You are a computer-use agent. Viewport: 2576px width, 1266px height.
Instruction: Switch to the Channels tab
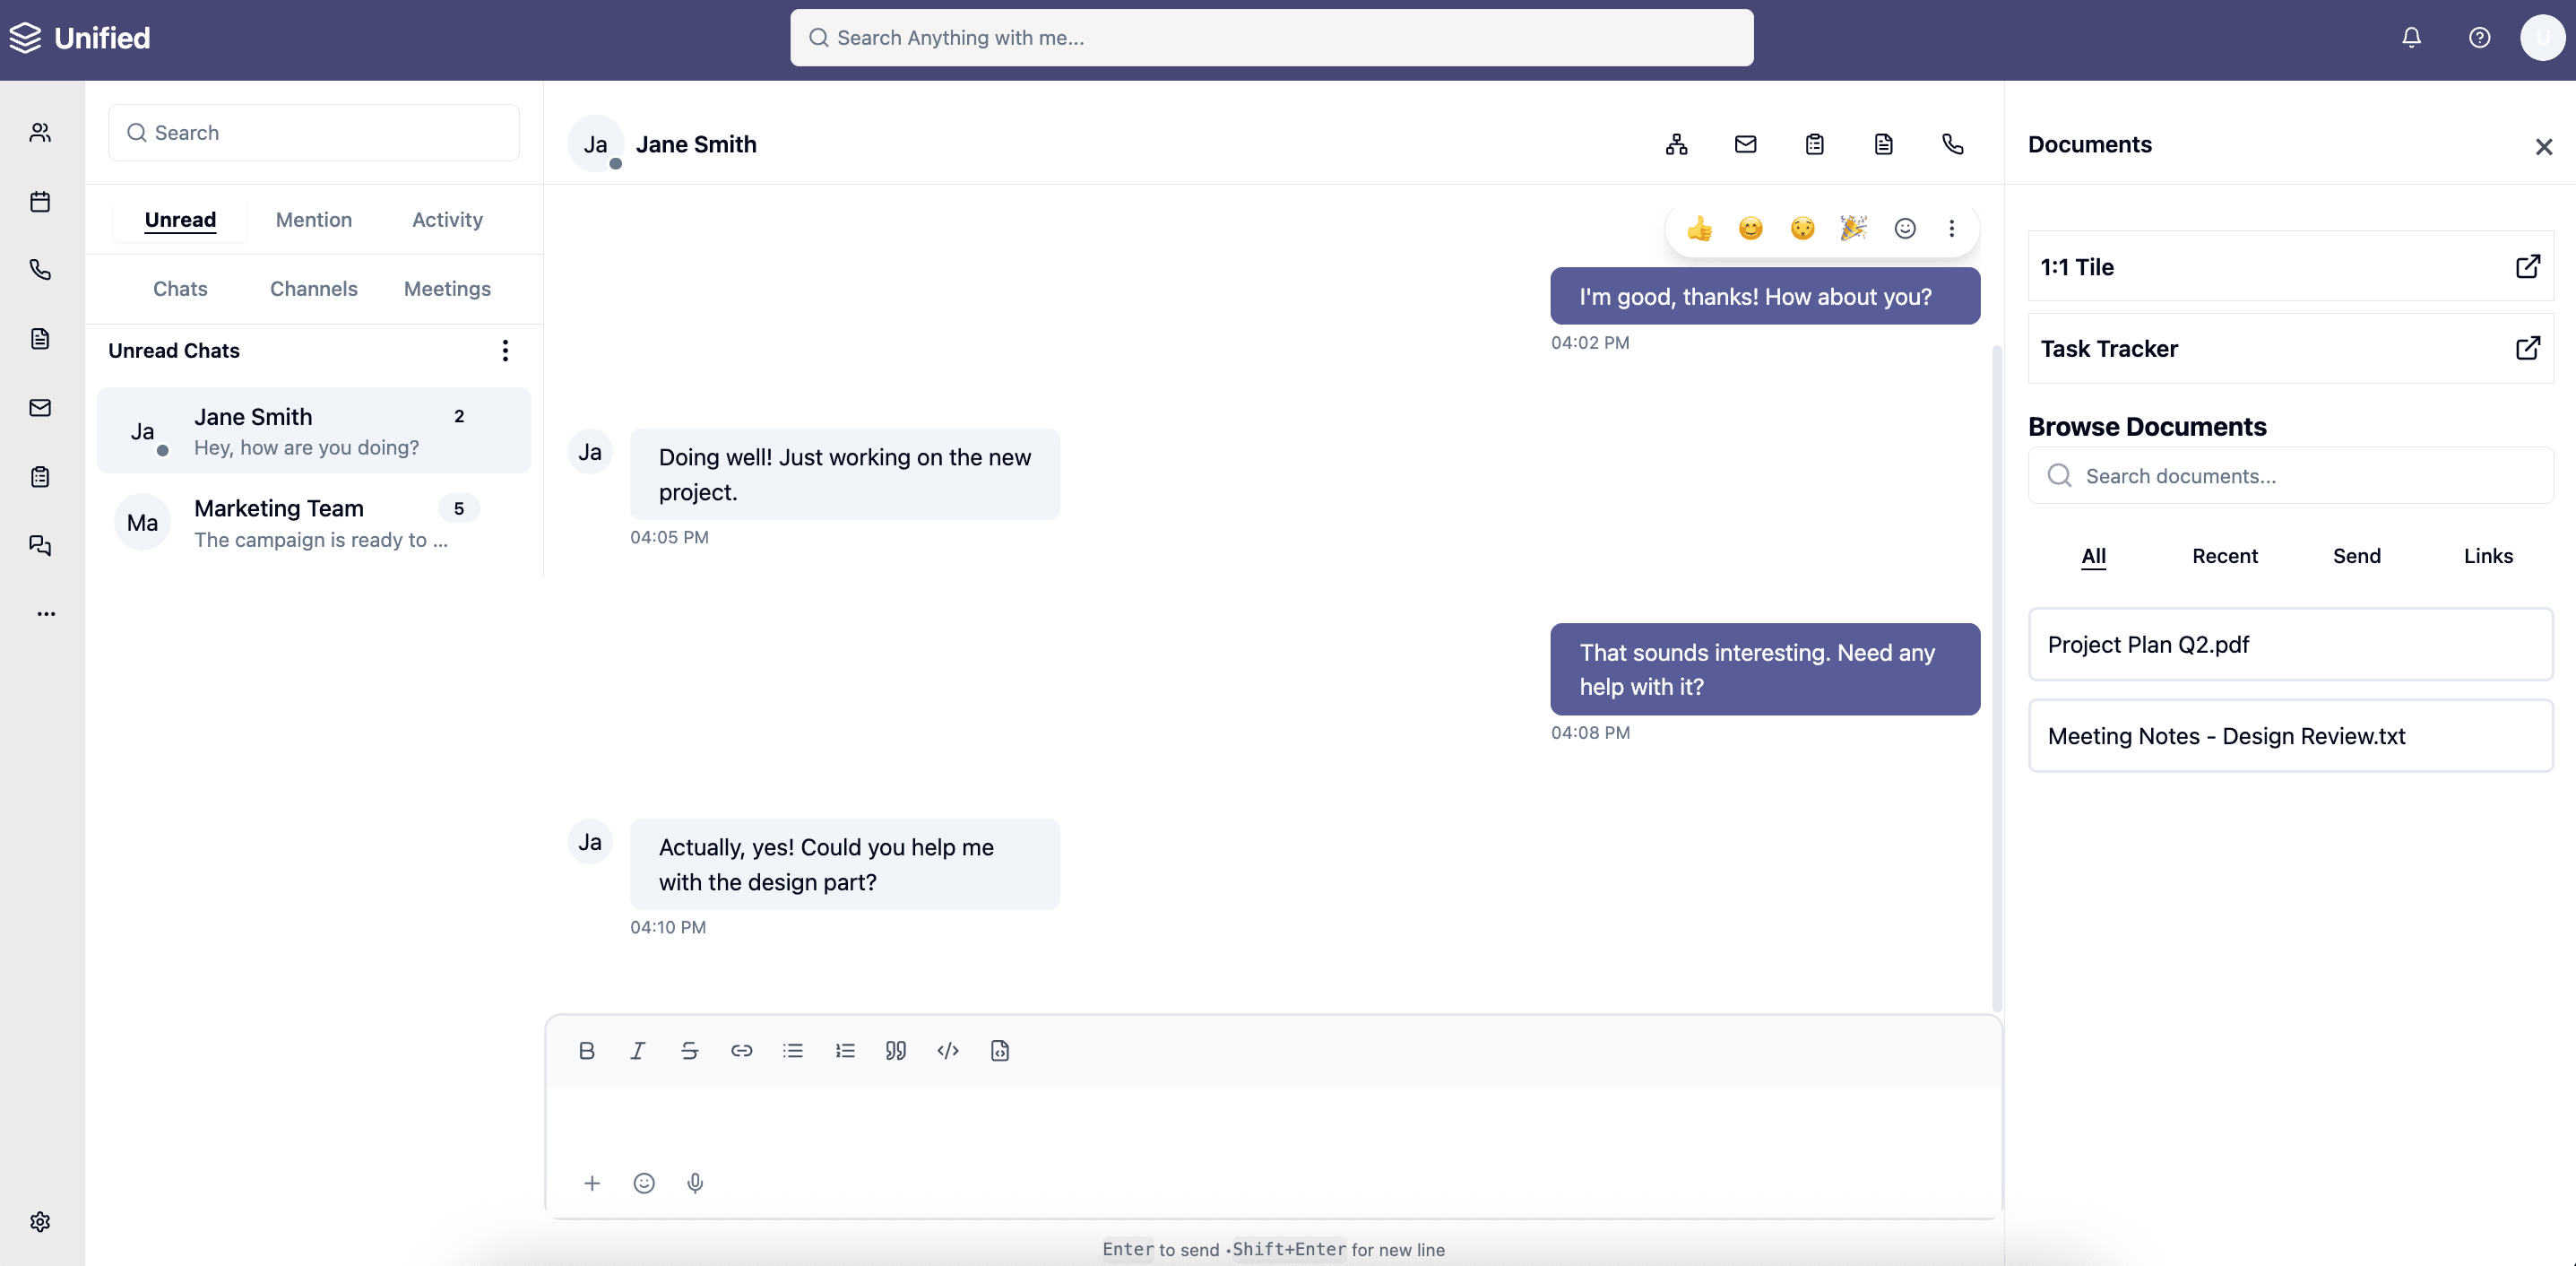pyautogui.click(x=313, y=288)
